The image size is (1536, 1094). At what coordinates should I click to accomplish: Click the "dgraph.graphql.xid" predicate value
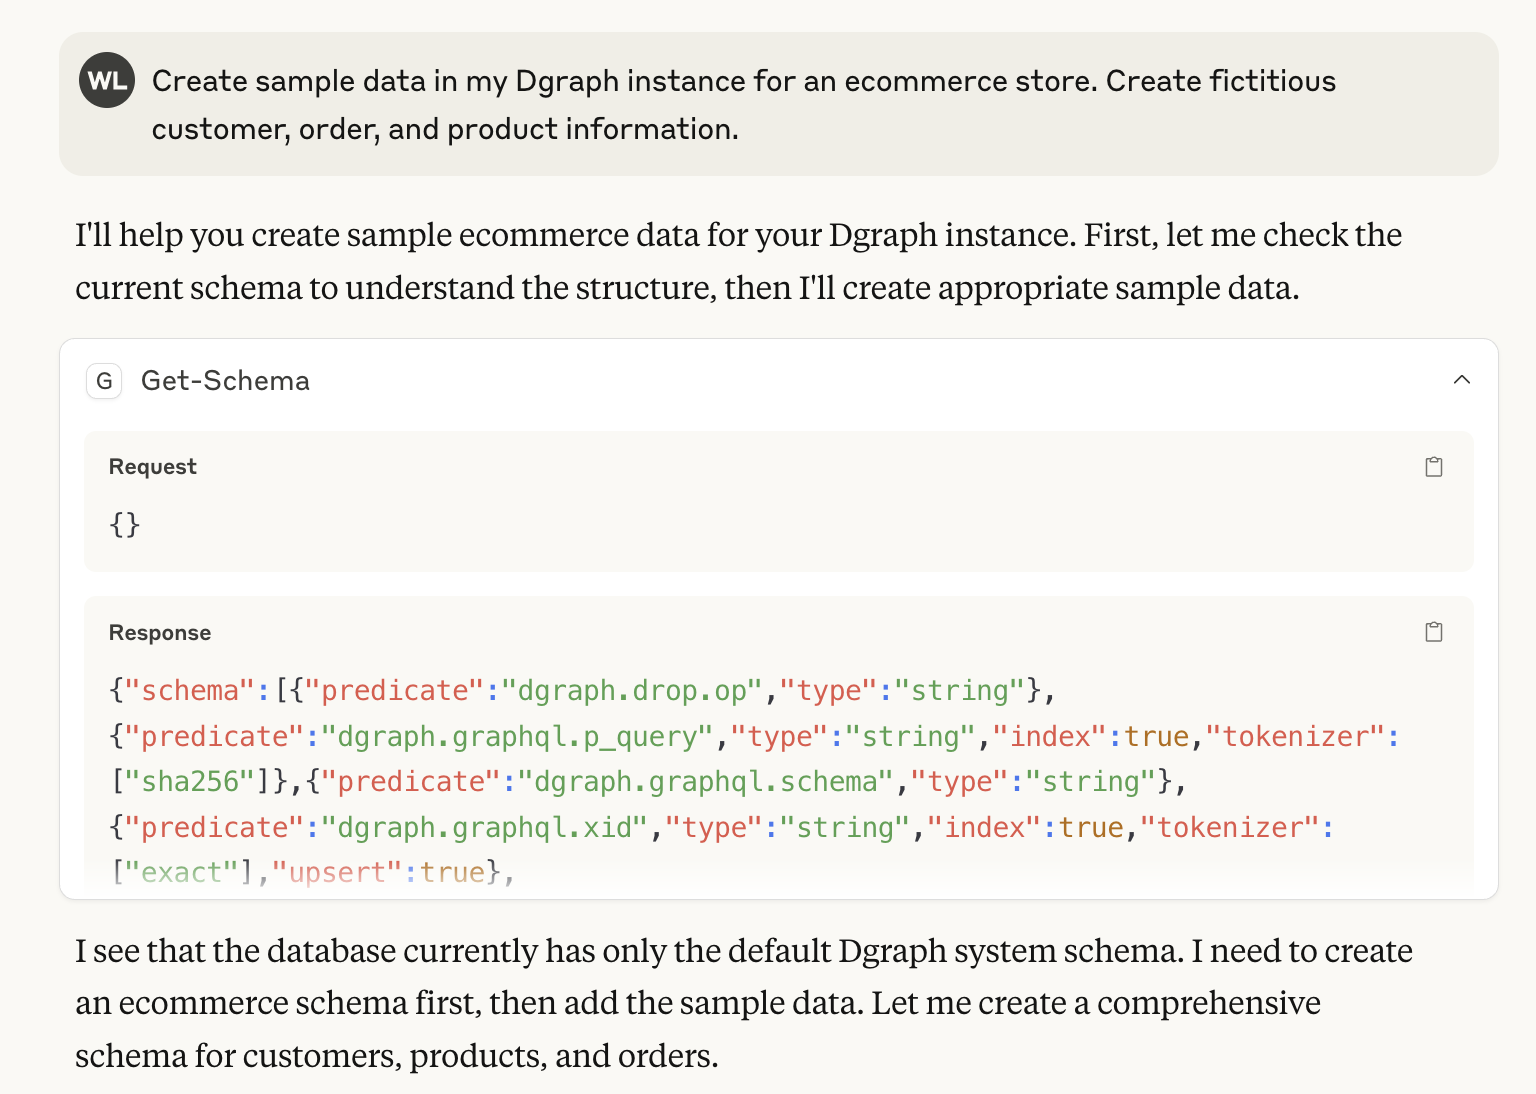point(485,828)
